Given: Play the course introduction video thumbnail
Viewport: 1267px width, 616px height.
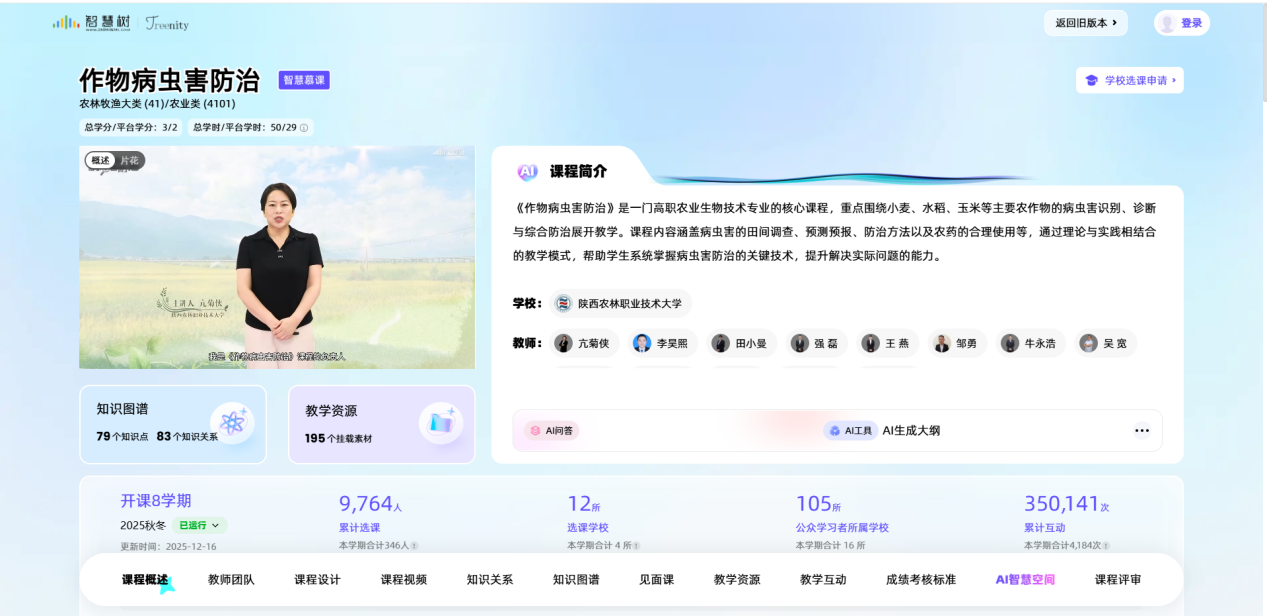Looking at the screenshot, I should [x=277, y=257].
